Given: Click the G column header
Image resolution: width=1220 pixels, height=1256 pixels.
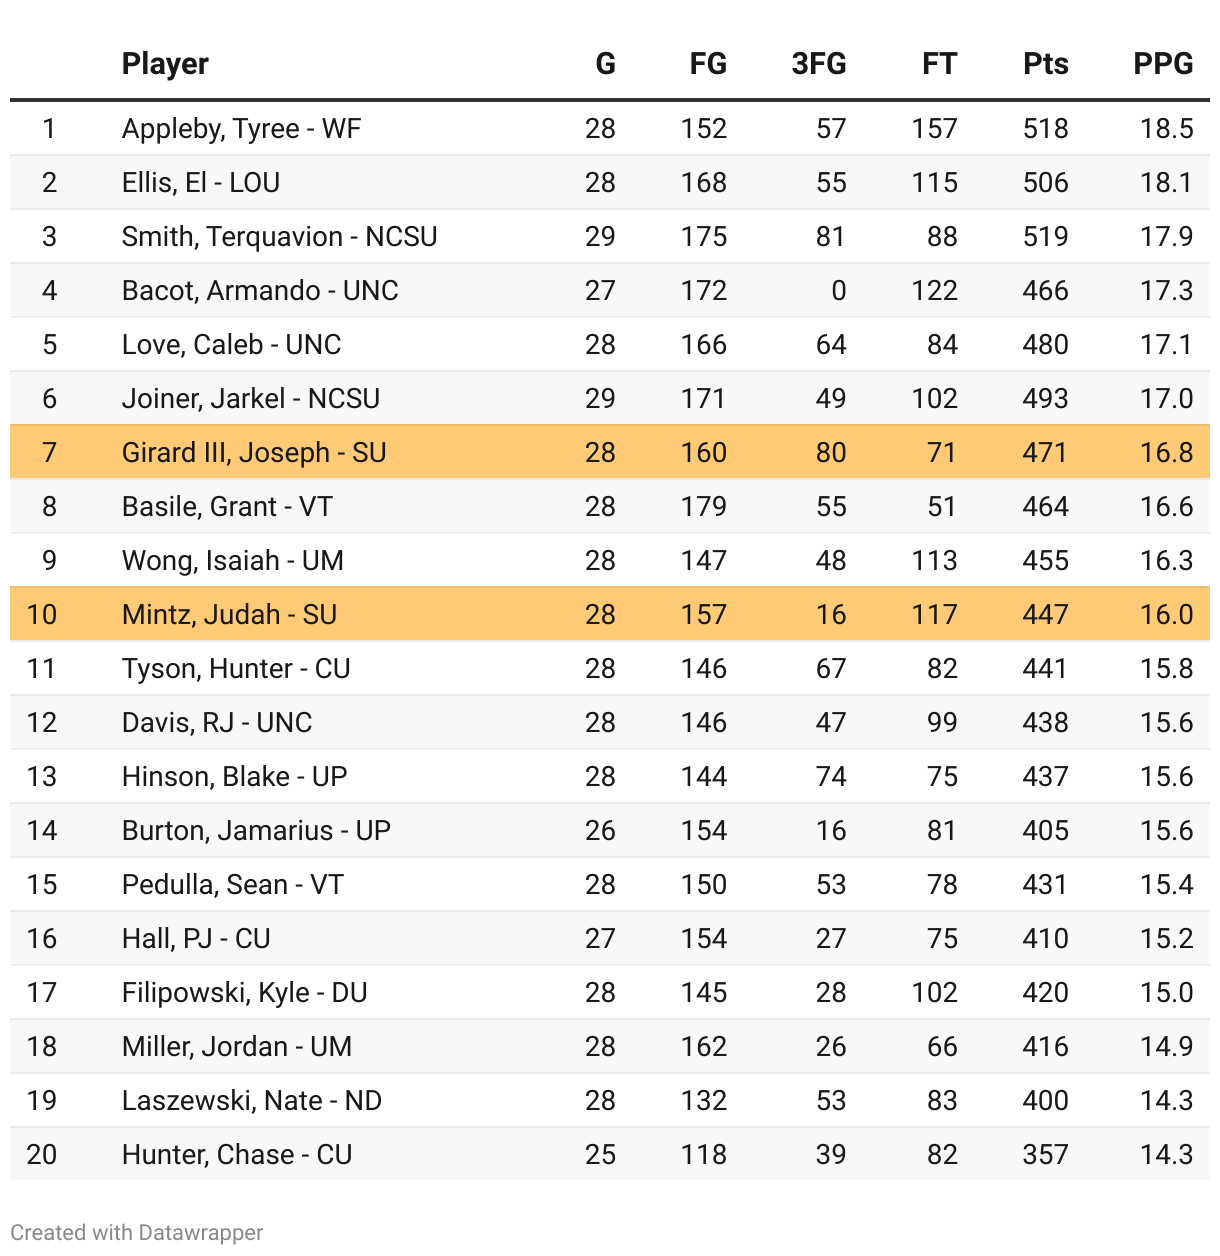Looking at the screenshot, I should (606, 64).
